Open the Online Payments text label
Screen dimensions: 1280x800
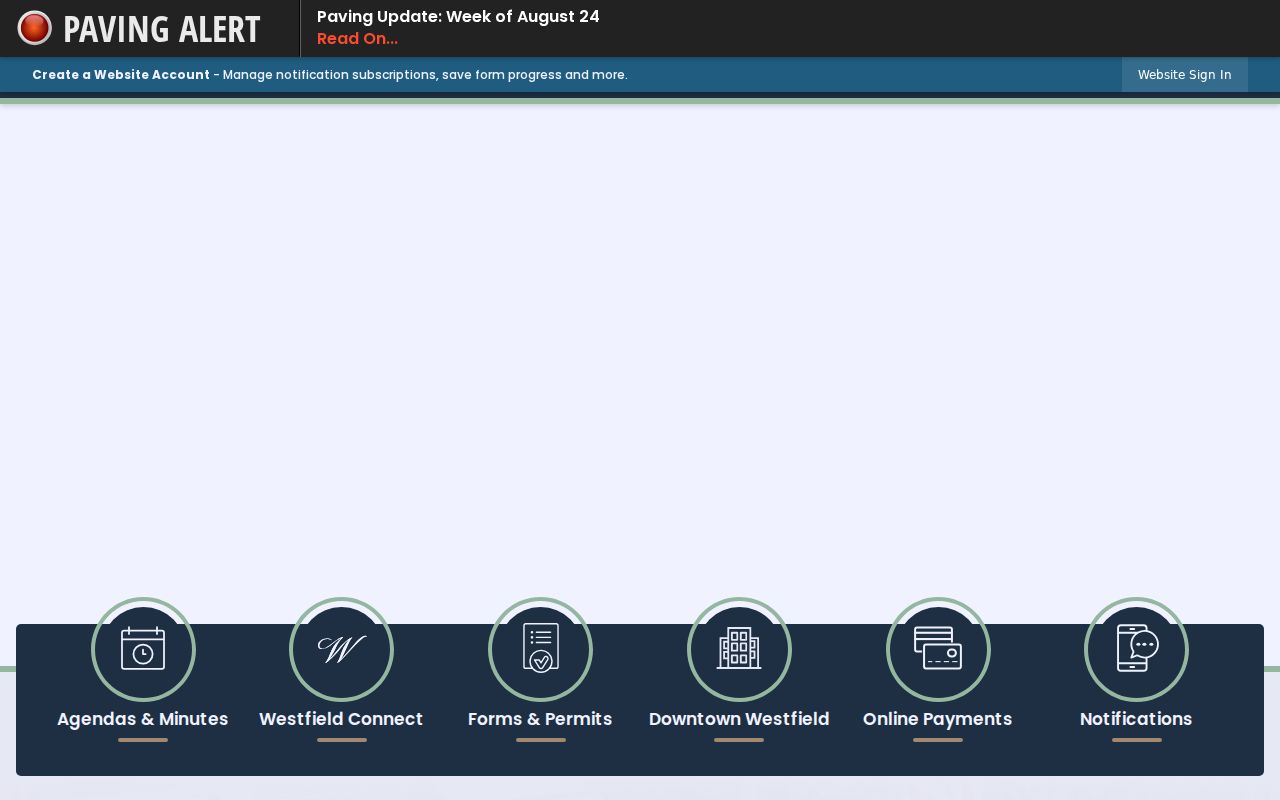(938, 719)
